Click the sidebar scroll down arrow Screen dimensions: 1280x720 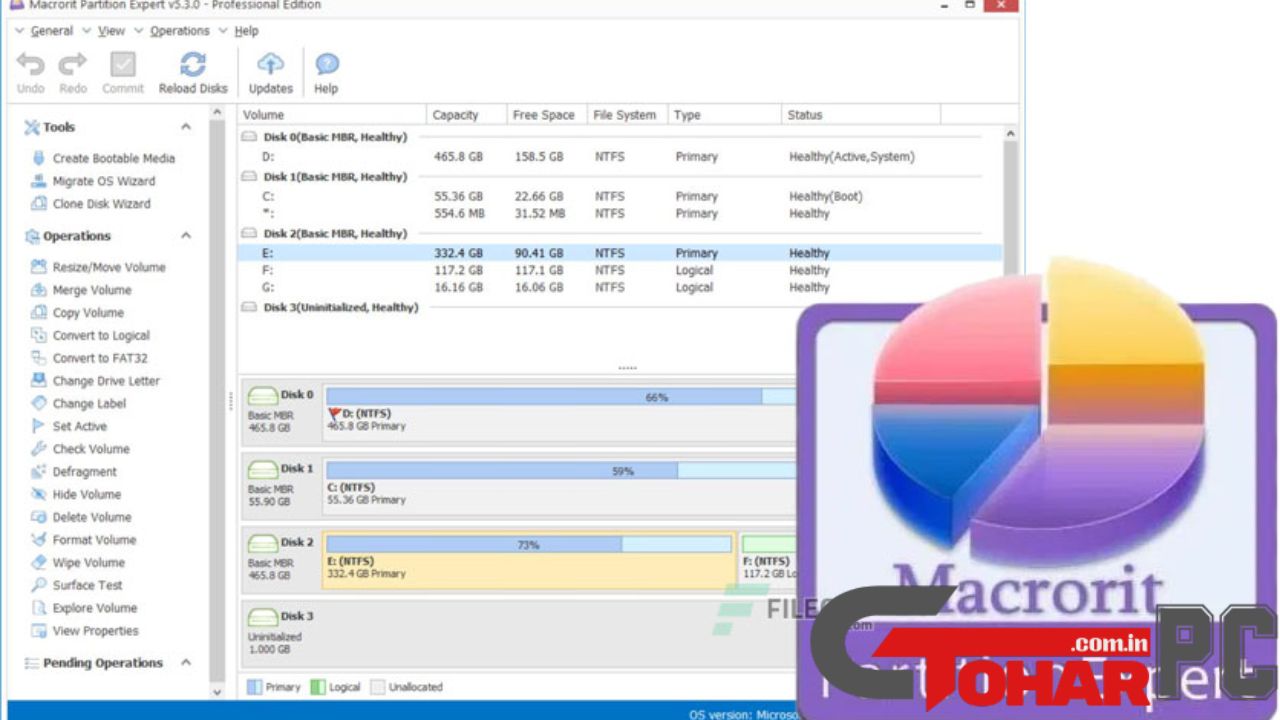tap(217, 691)
